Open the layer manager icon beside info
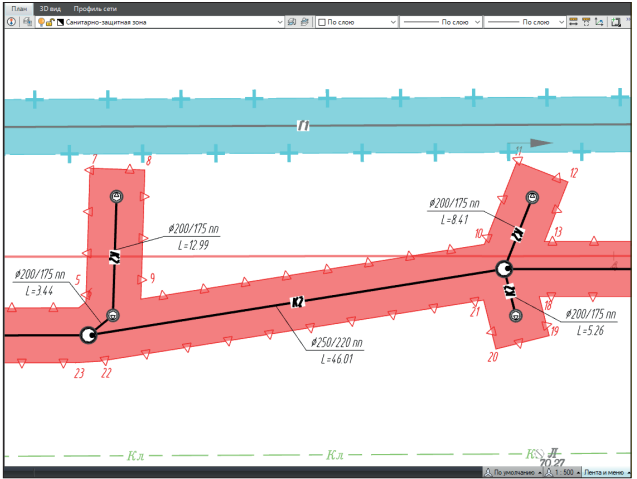The width and height of the screenshot is (637, 479). [27, 21]
